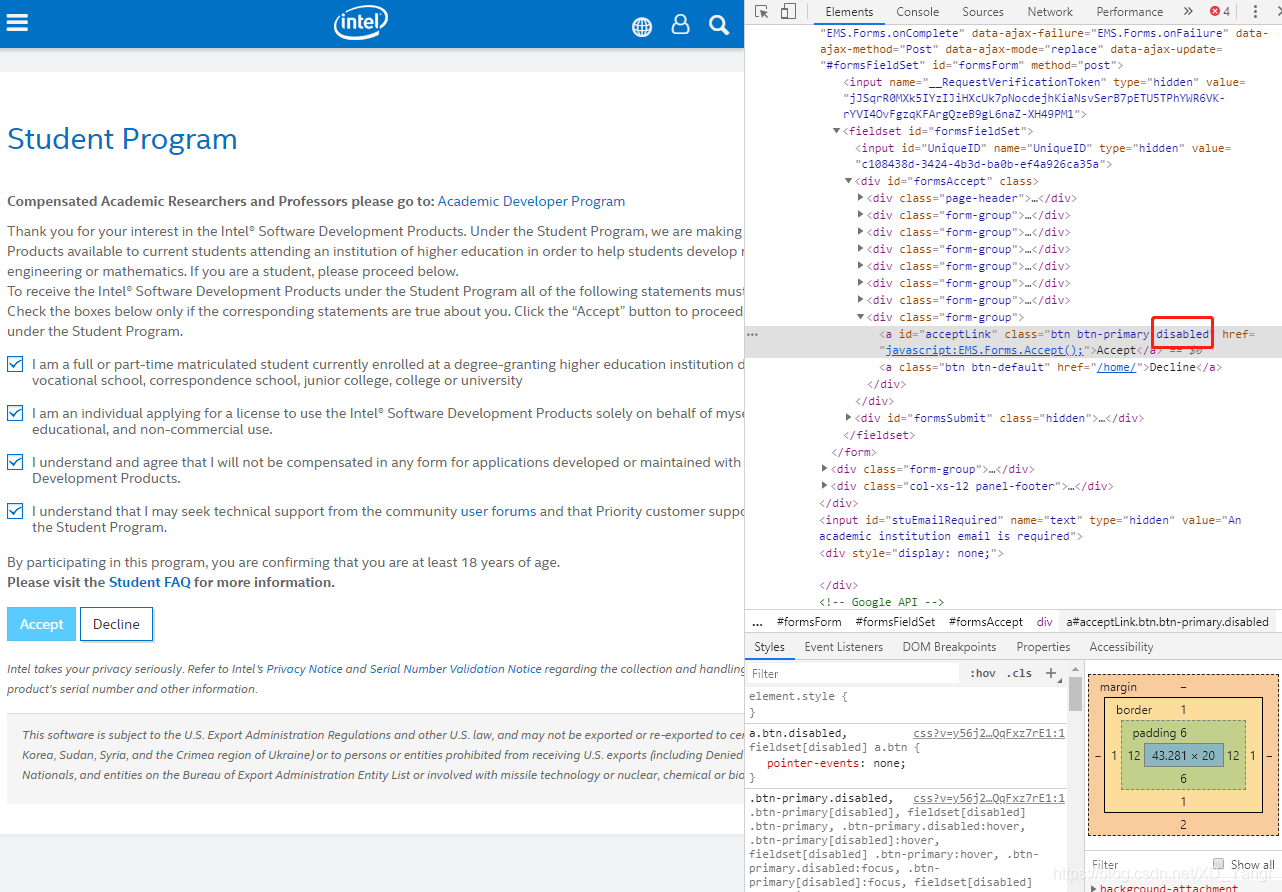This screenshot has height=892, width=1282.
Task: Open the Student FAQ link
Action: tap(149, 582)
